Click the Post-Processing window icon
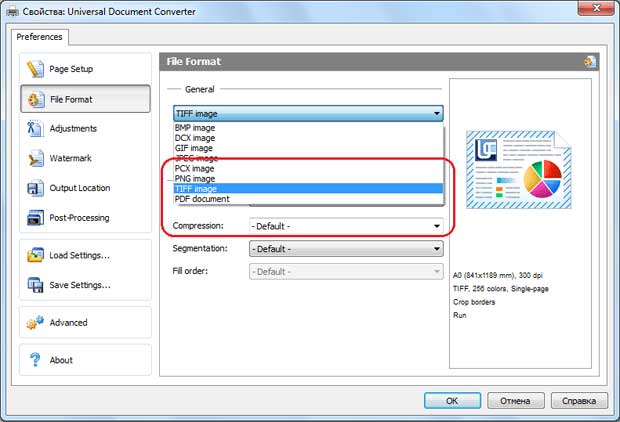Image resolution: width=620 pixels, height=422 pixels. click(35, 218)
